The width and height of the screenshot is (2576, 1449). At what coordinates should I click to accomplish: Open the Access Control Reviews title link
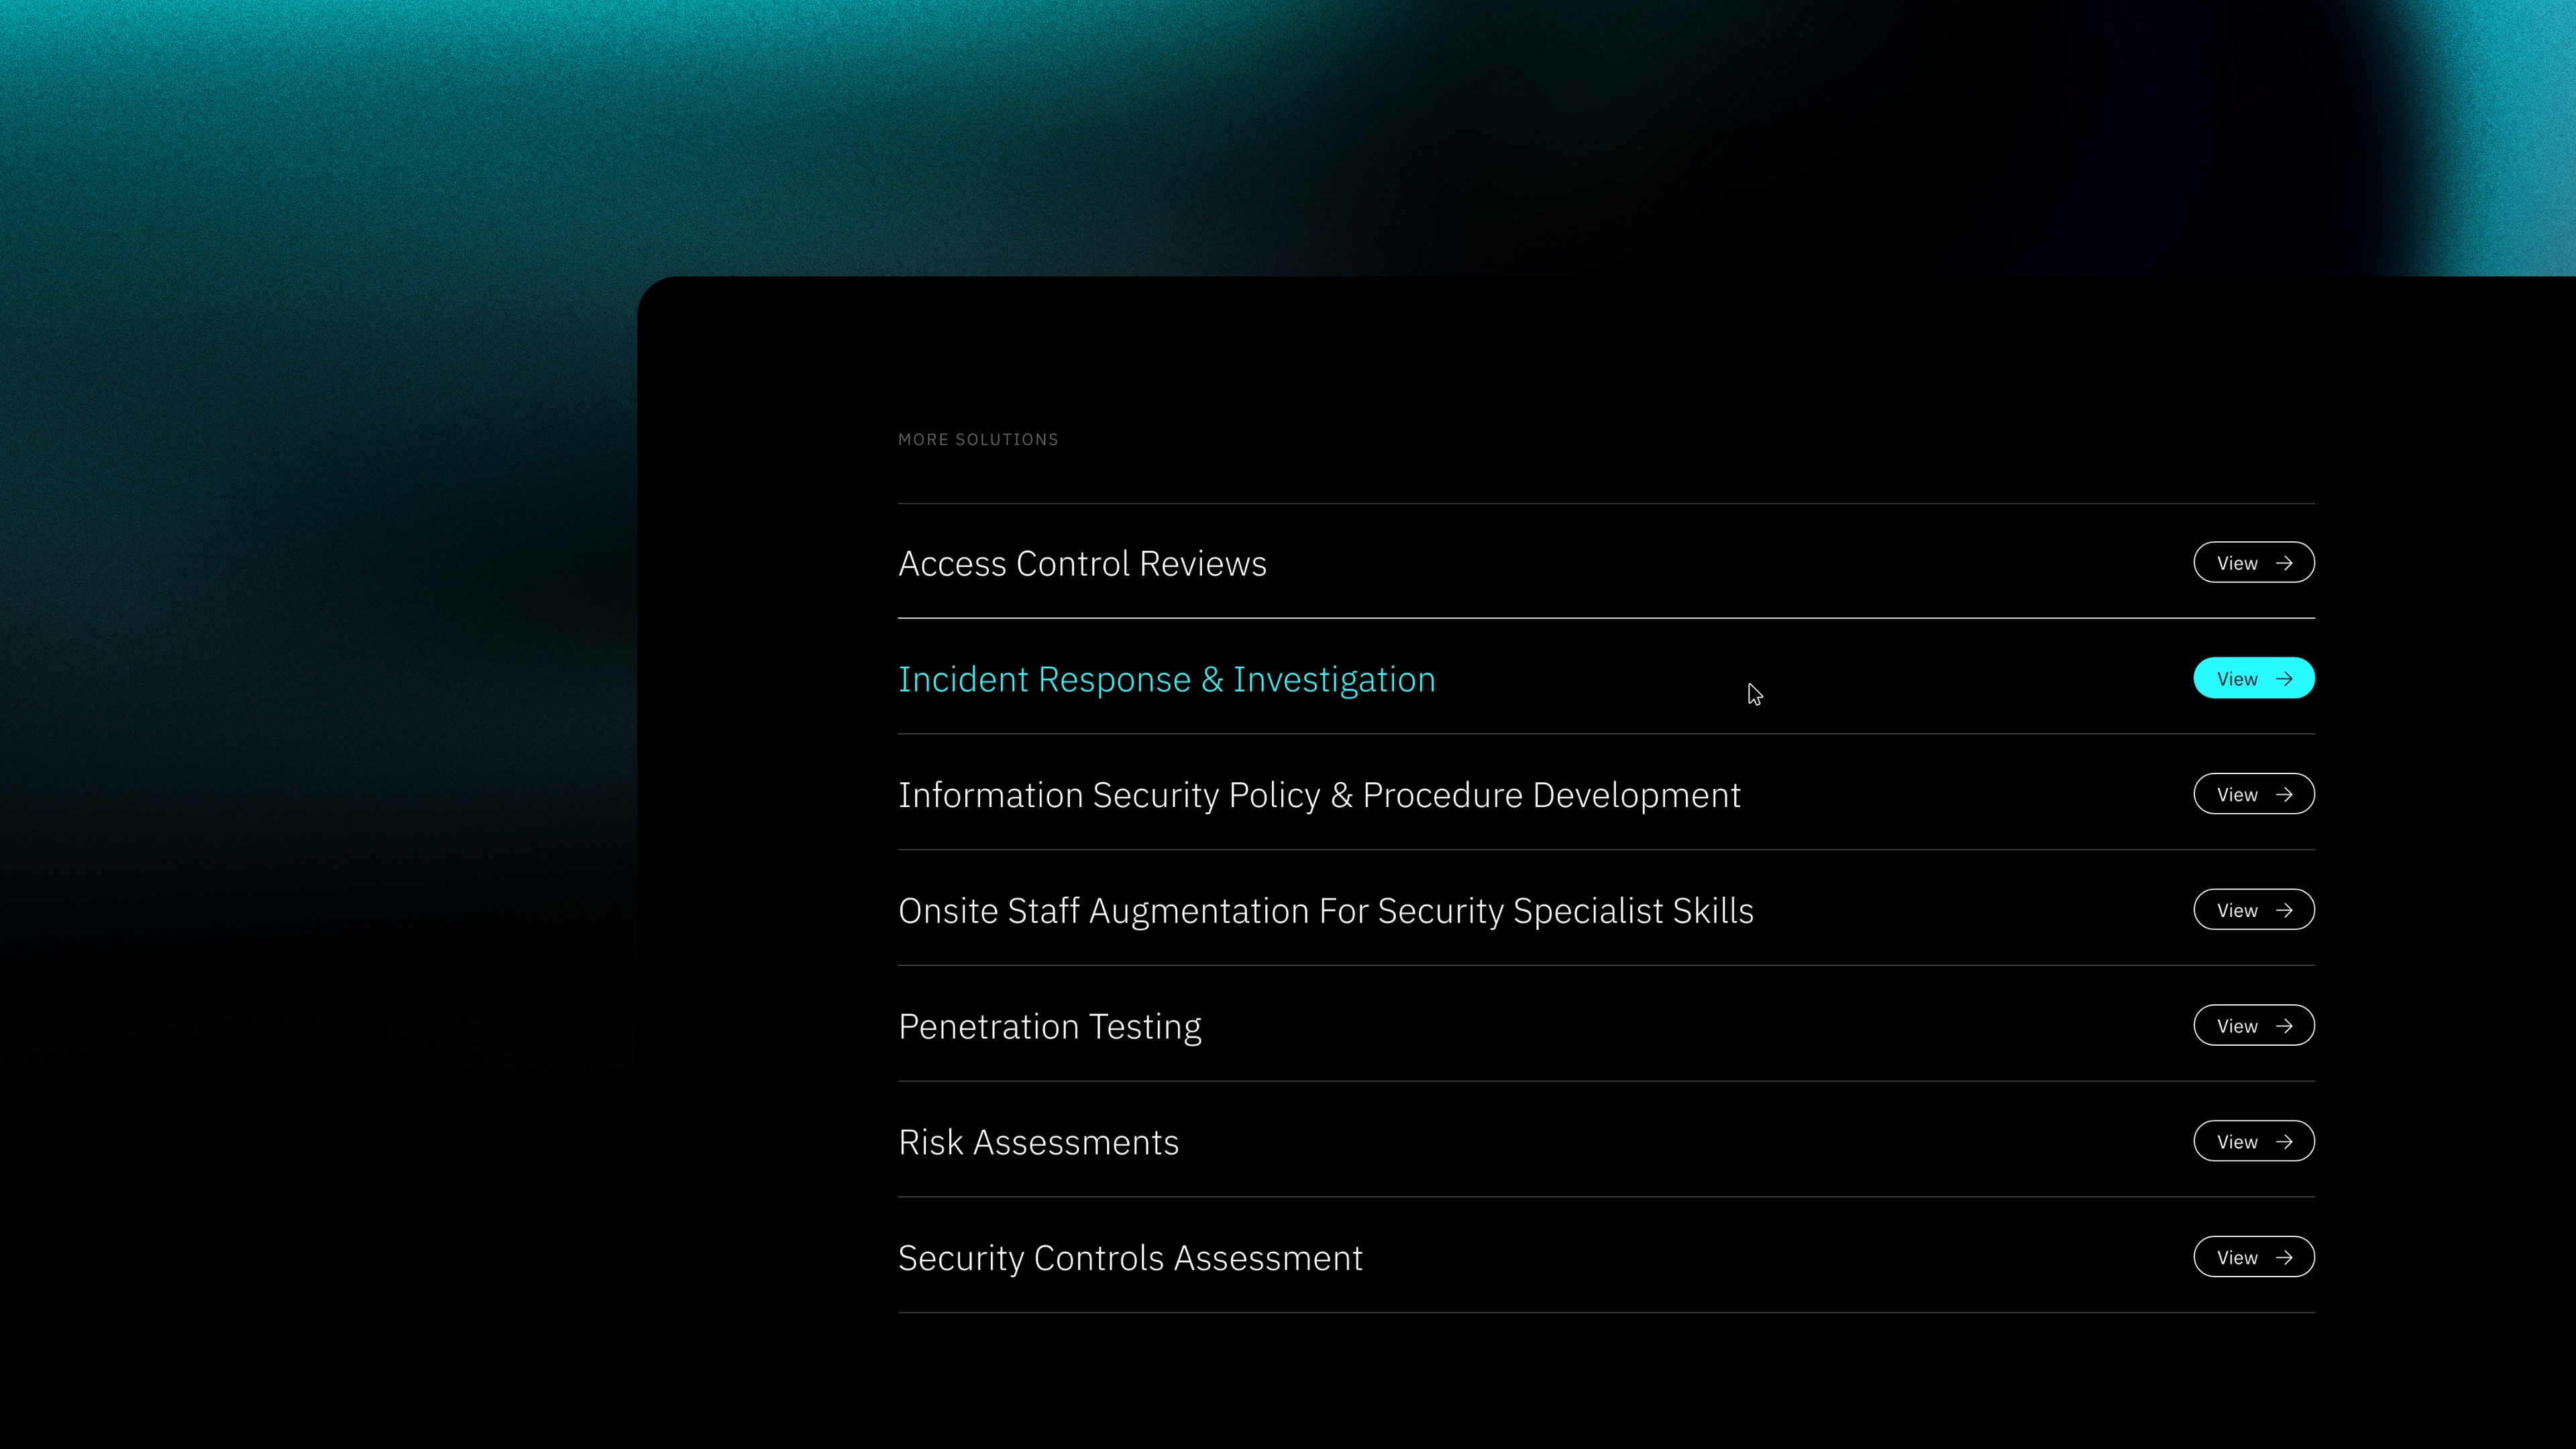[x=1082, y=564]
